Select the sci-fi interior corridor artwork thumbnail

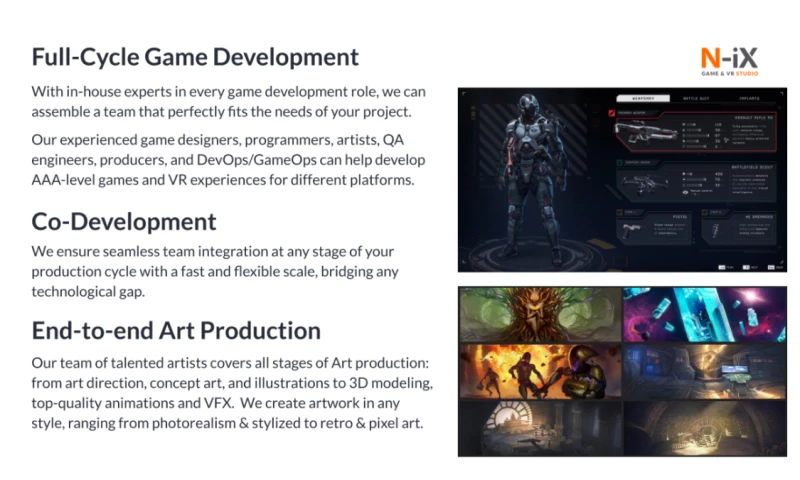pos(704,371)
